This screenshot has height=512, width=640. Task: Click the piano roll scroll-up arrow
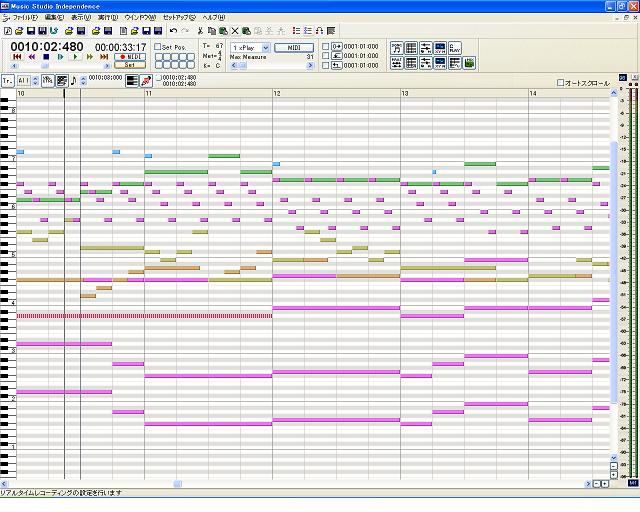[613, 93]
